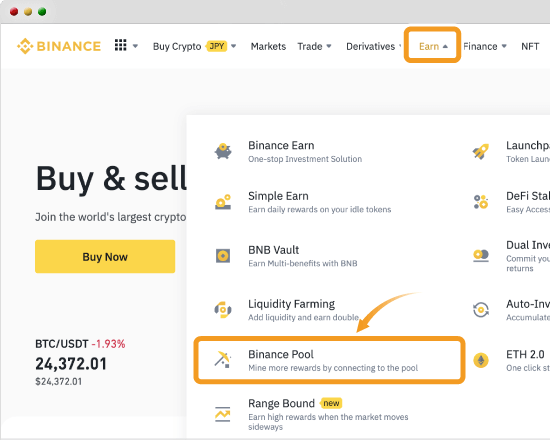The width and height of the screenshot is (550, 440).
Task: Open the Markets page
Action: click(x=268, y=46)
